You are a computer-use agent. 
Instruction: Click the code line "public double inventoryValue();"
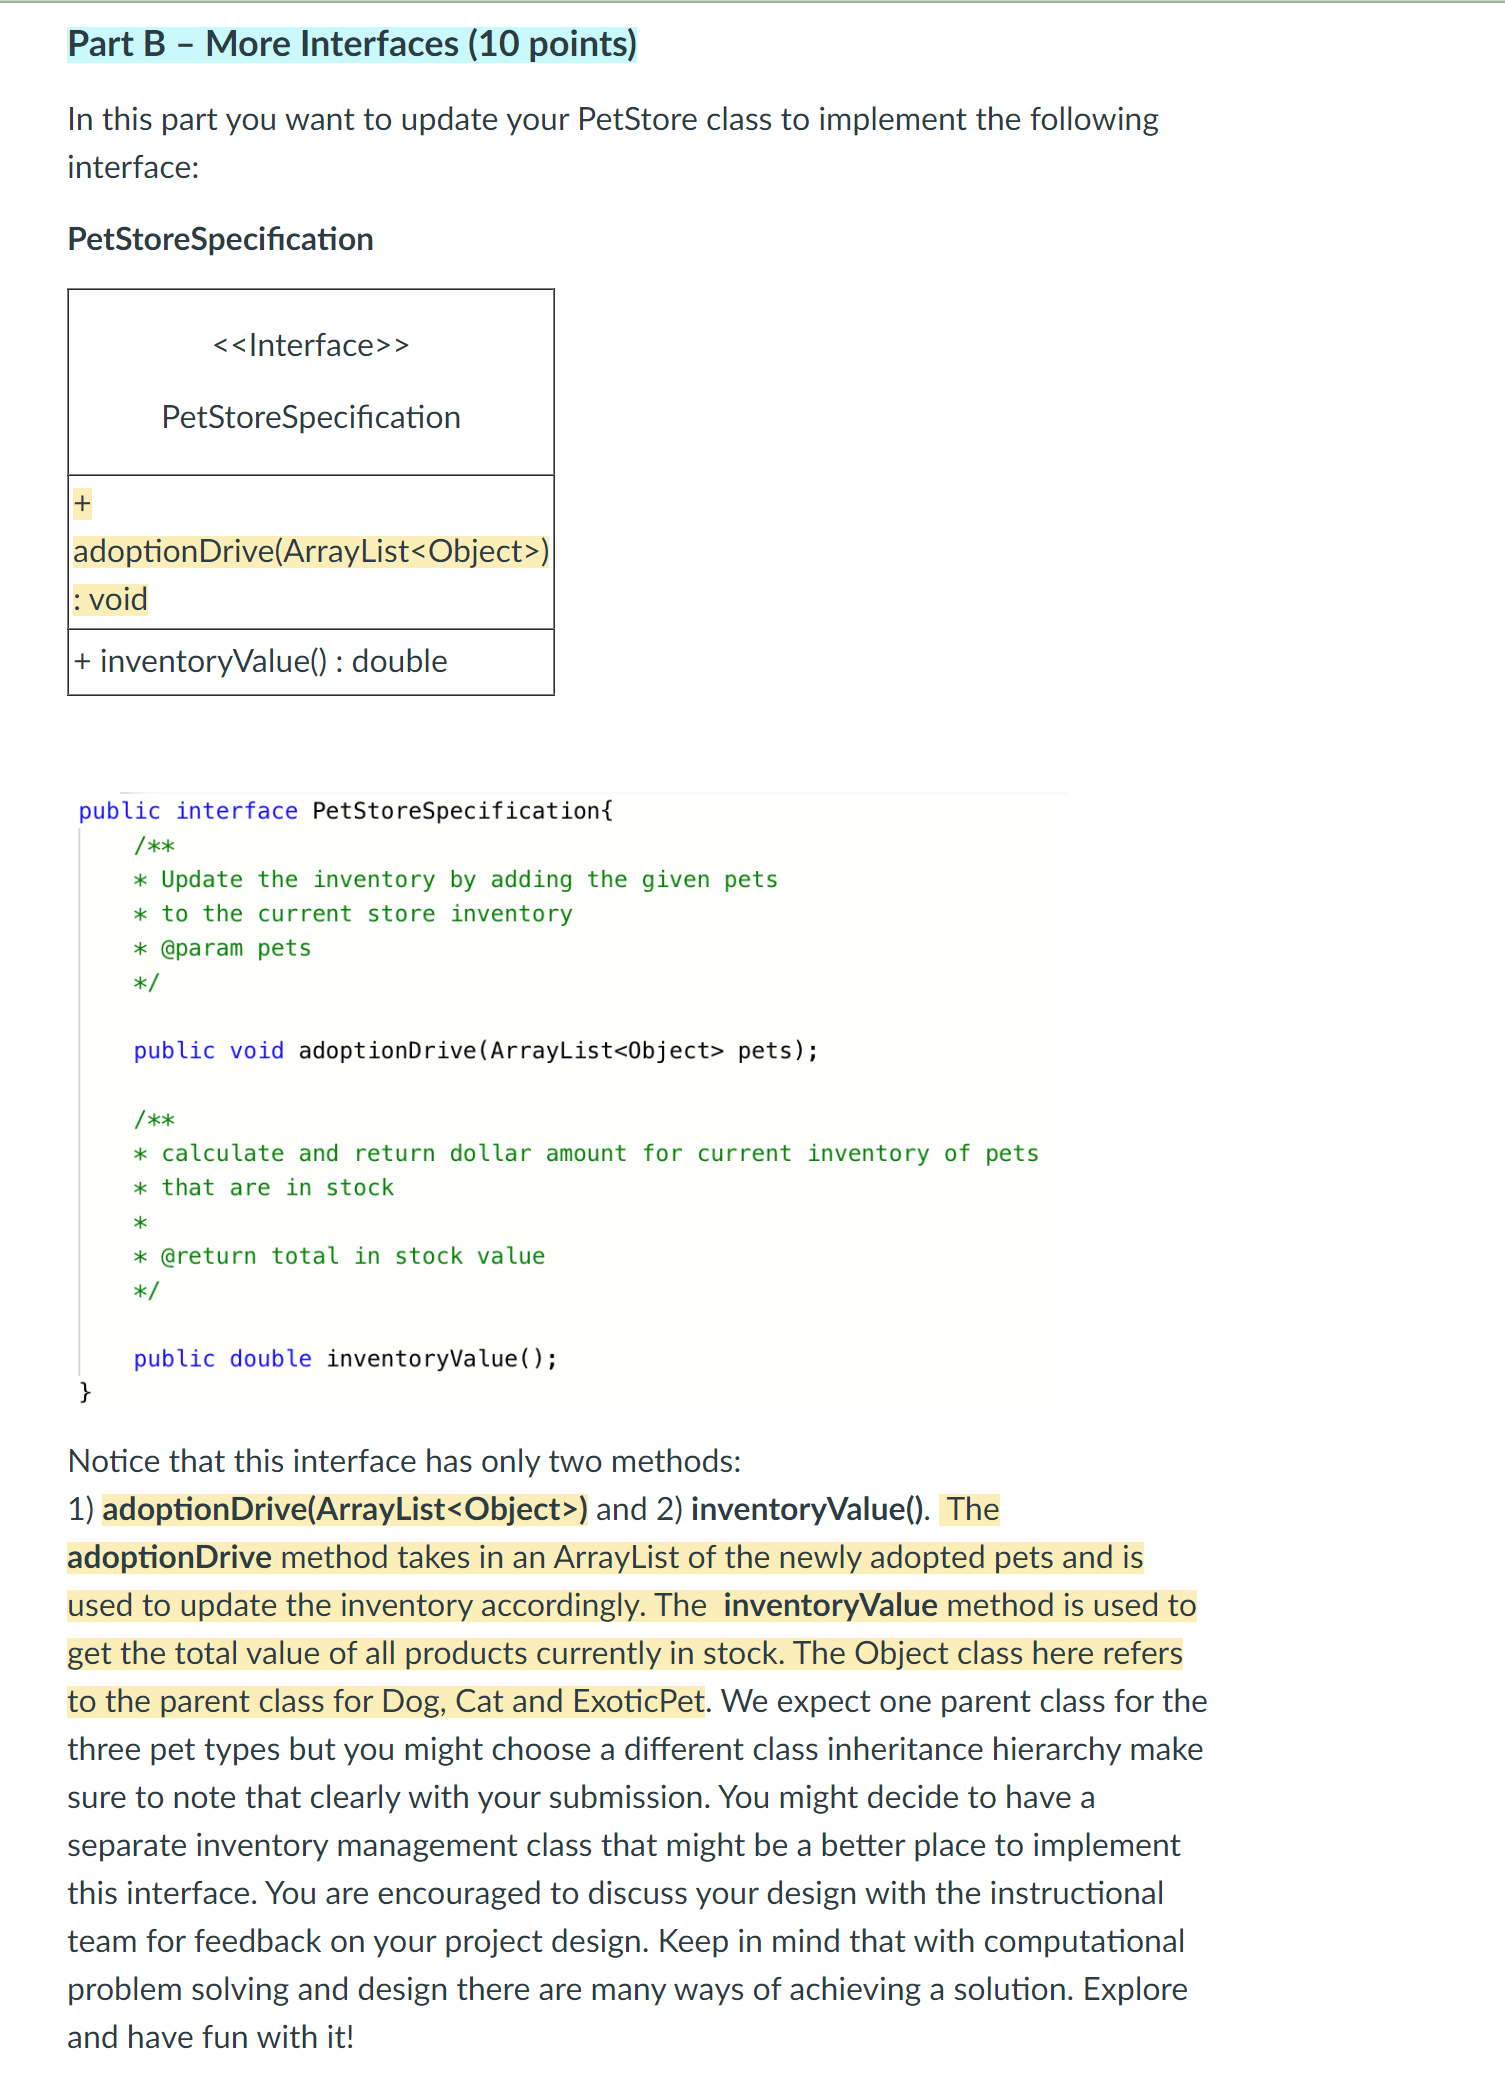[x=346, y=1358]
